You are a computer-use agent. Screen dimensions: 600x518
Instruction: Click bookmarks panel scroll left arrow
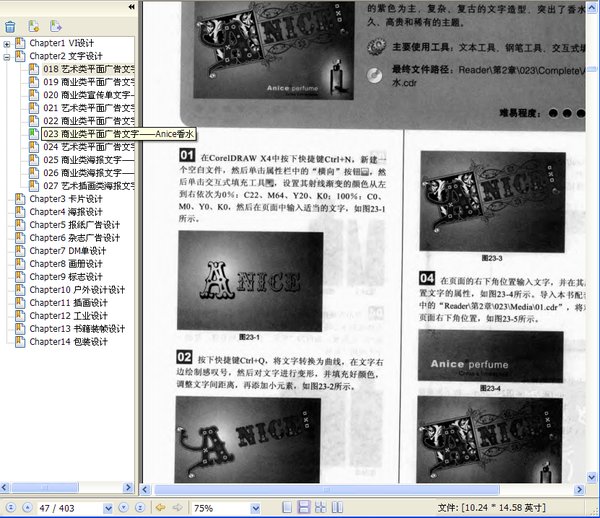click(x=5, y=487)
